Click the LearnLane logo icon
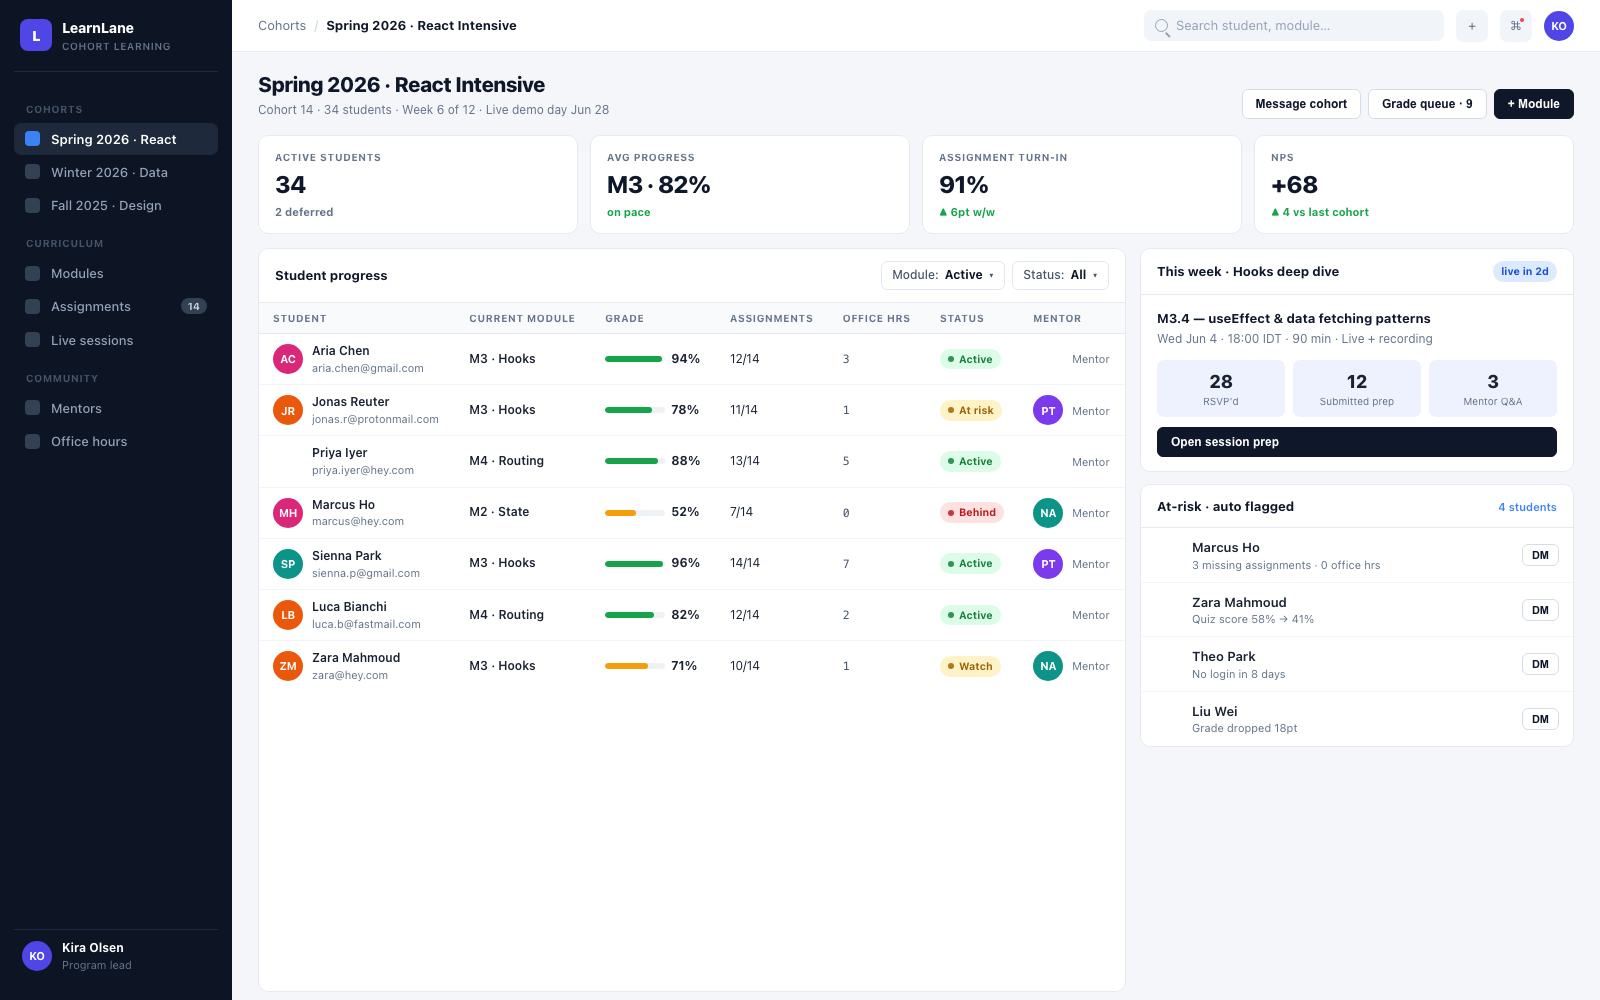The height and width of the screenshot is (1000, 1600). click(x=36, y=35)
